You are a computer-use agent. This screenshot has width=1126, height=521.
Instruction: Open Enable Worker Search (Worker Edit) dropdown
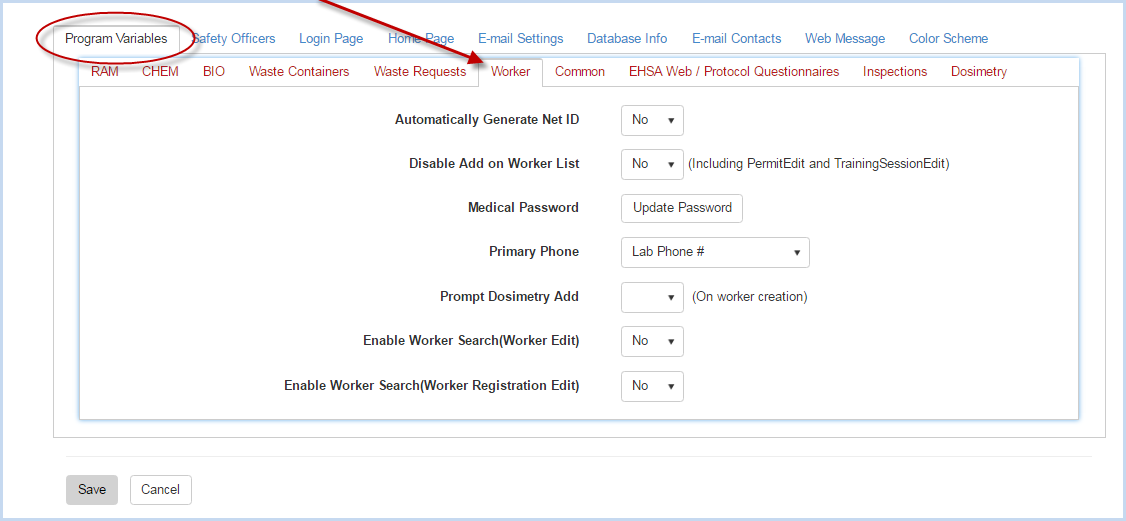[652, 341]
